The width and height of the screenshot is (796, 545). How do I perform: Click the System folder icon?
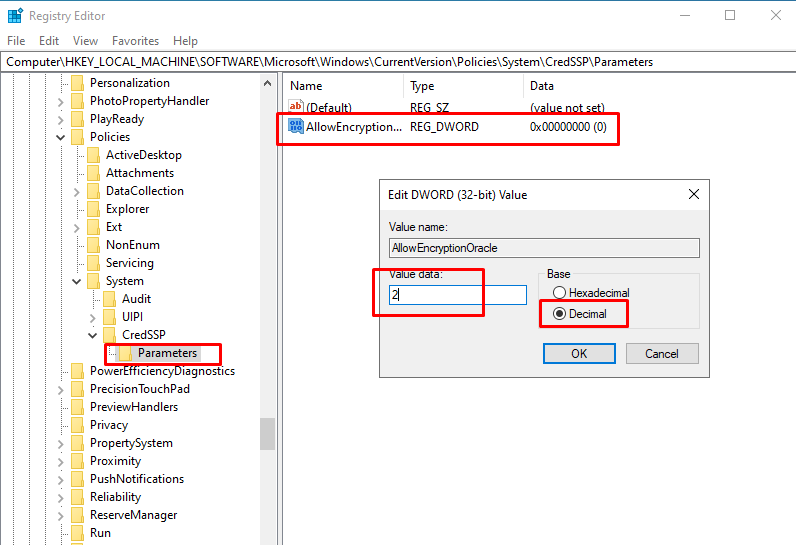click(93, 281)
